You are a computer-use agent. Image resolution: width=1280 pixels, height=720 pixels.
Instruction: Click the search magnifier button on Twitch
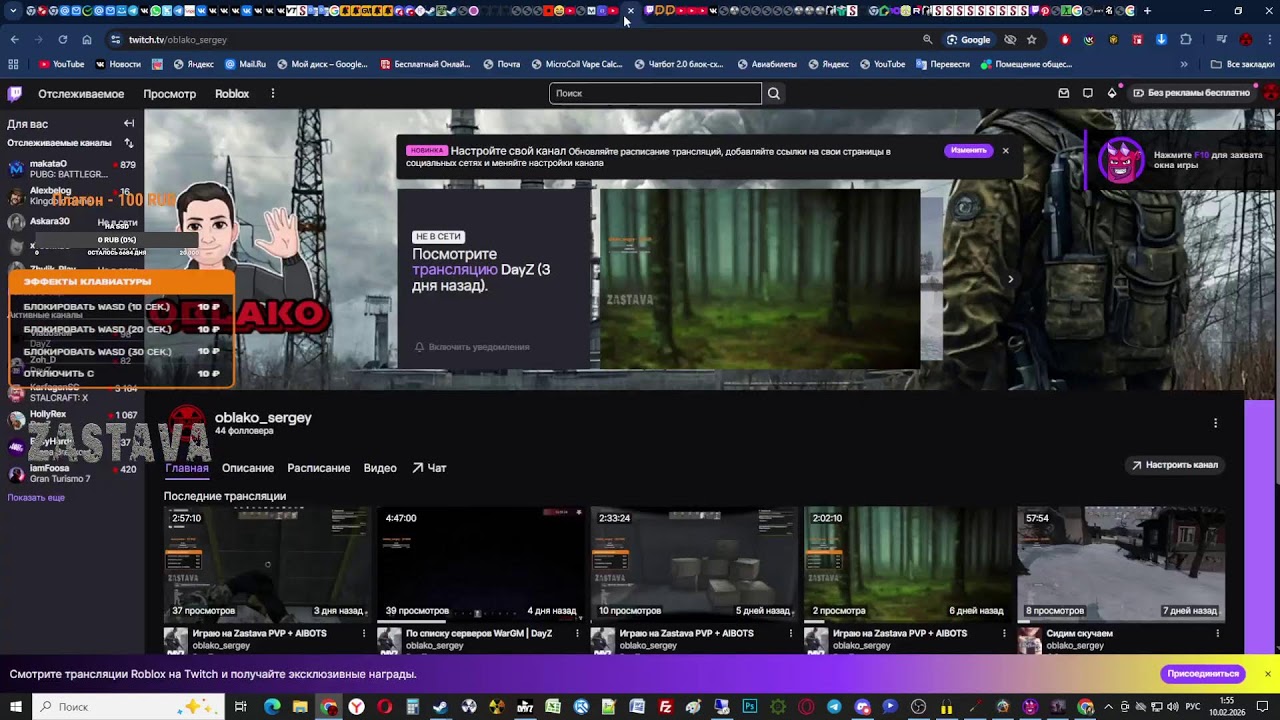(x=773, y=93)
